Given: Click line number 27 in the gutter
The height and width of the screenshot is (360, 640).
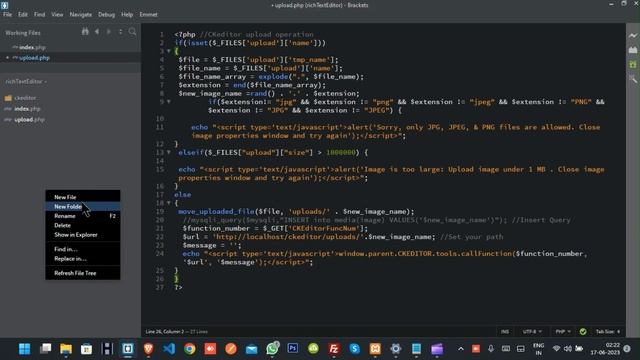Looking at the screenshot, I should pyautogui.click(x=161, y=287).
